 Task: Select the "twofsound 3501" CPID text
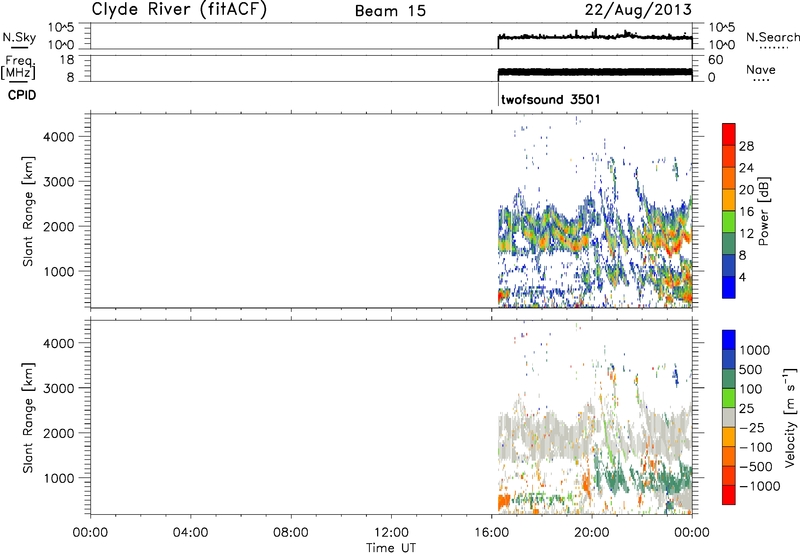[x=551, y=99]
